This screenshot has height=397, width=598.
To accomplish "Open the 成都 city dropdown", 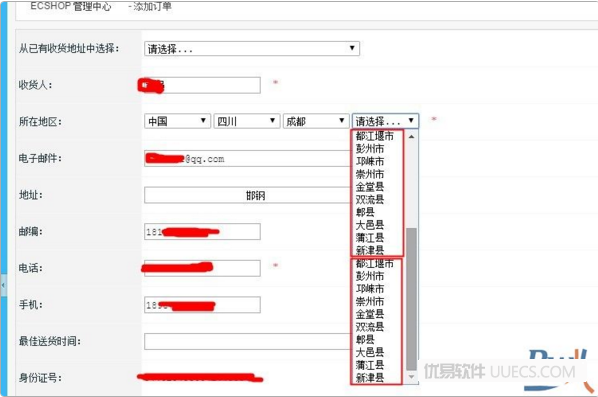I will click(316, 121).
